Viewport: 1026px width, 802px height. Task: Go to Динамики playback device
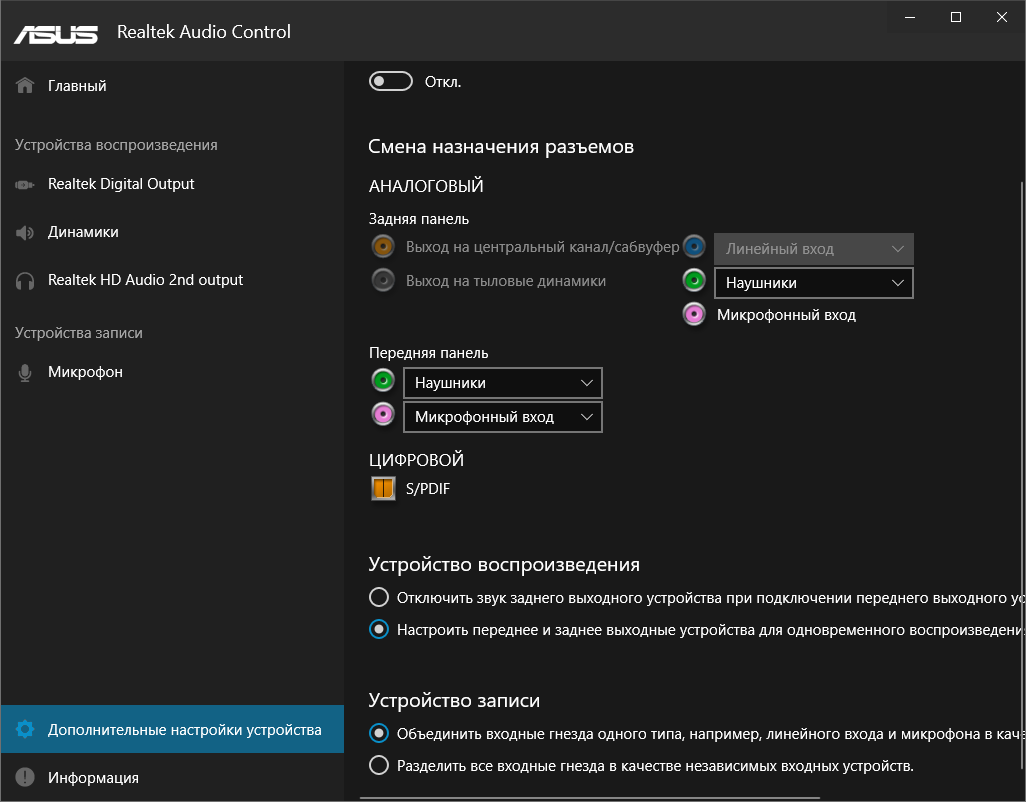click(83, 232)
